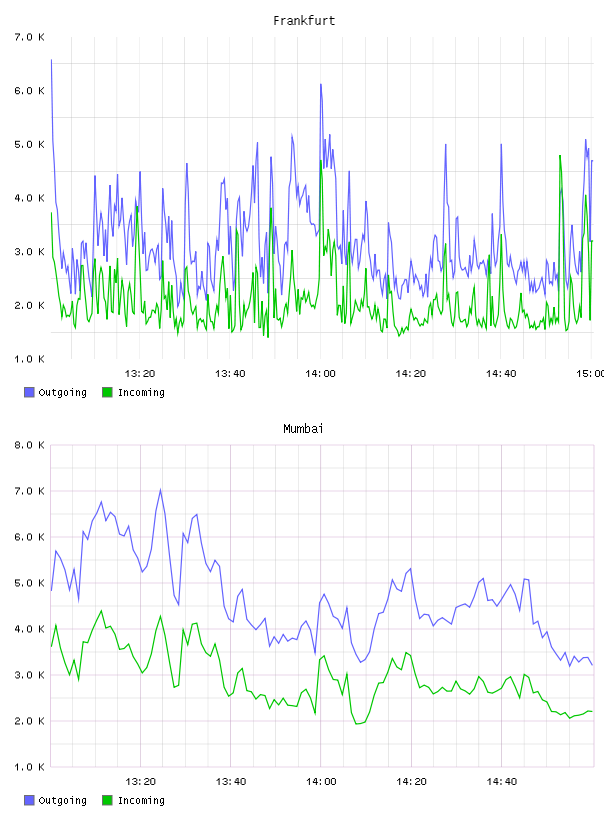Click the 3.0 K axis label in Frankfurt chart

(30, 251)
